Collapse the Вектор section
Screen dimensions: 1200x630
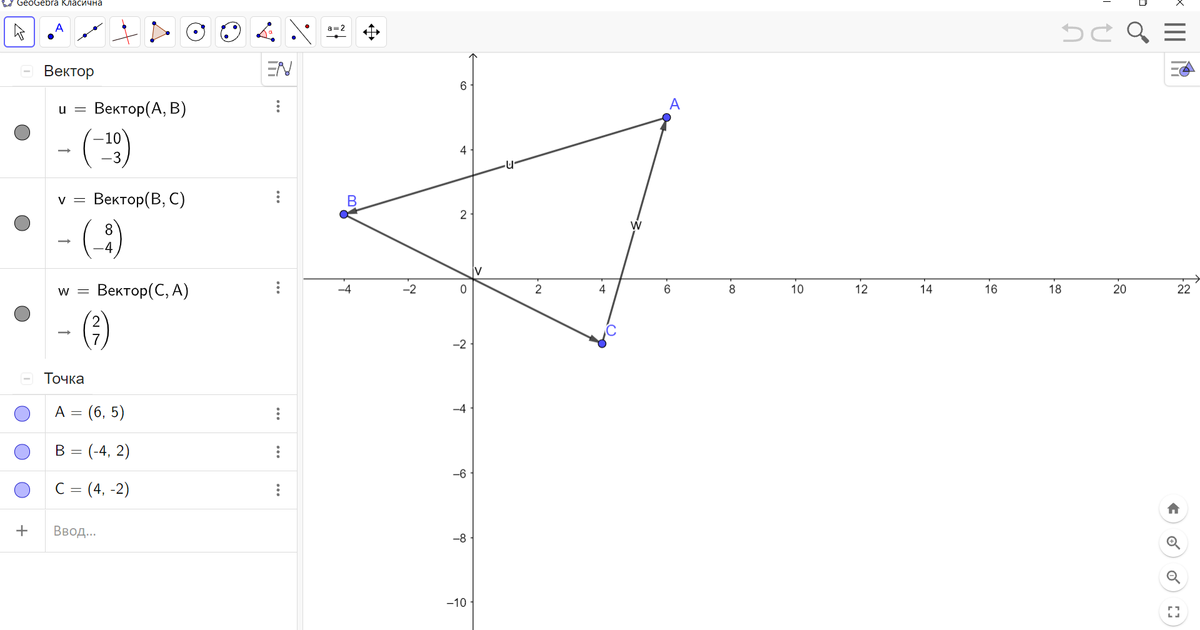point(25,71)
